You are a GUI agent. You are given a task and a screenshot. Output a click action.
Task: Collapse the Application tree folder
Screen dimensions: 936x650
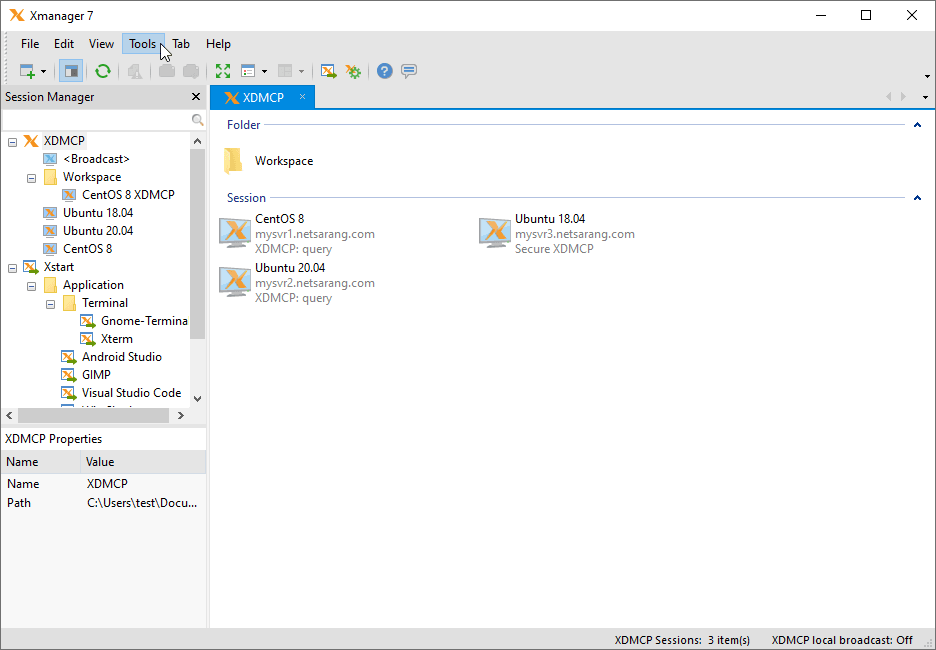coord(32,286)
